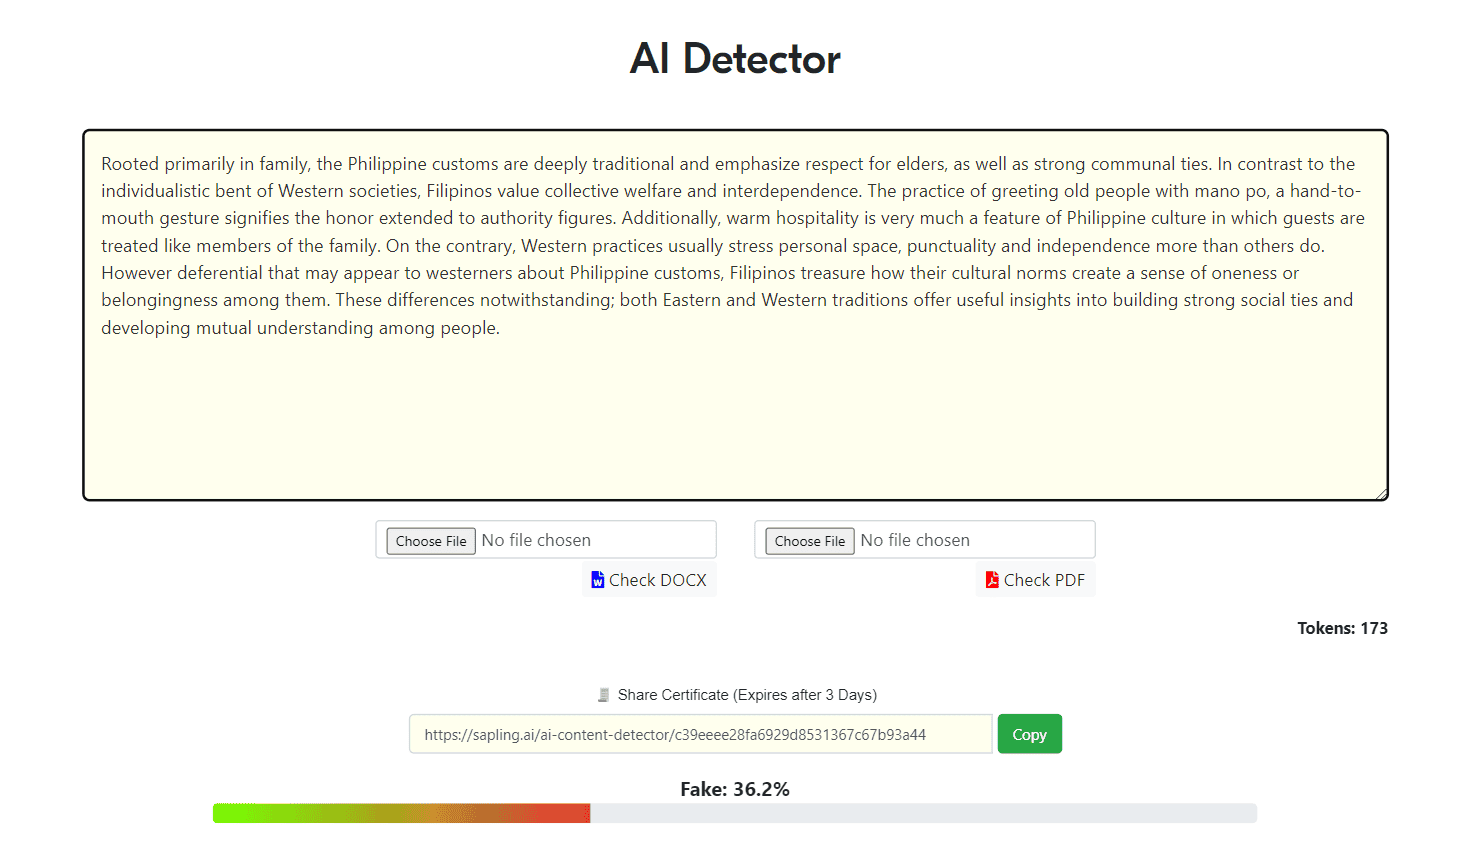The width and height of the screenshot is (1463, 860).
Task: Click the 'No file chosen' text for PDF
Action: click(915, 540)
